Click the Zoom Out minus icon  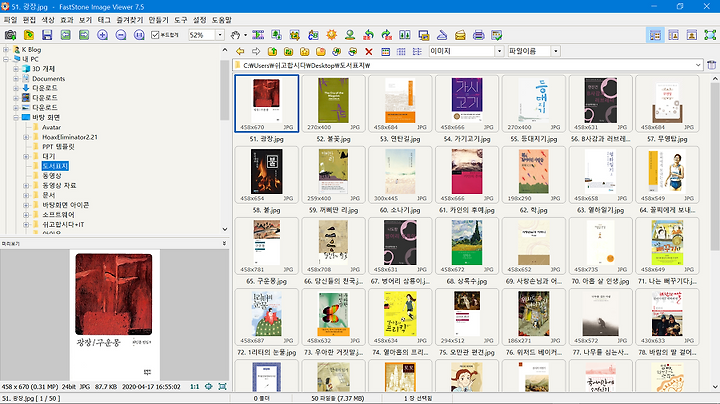pyautogui.click(x=121, y=35)
